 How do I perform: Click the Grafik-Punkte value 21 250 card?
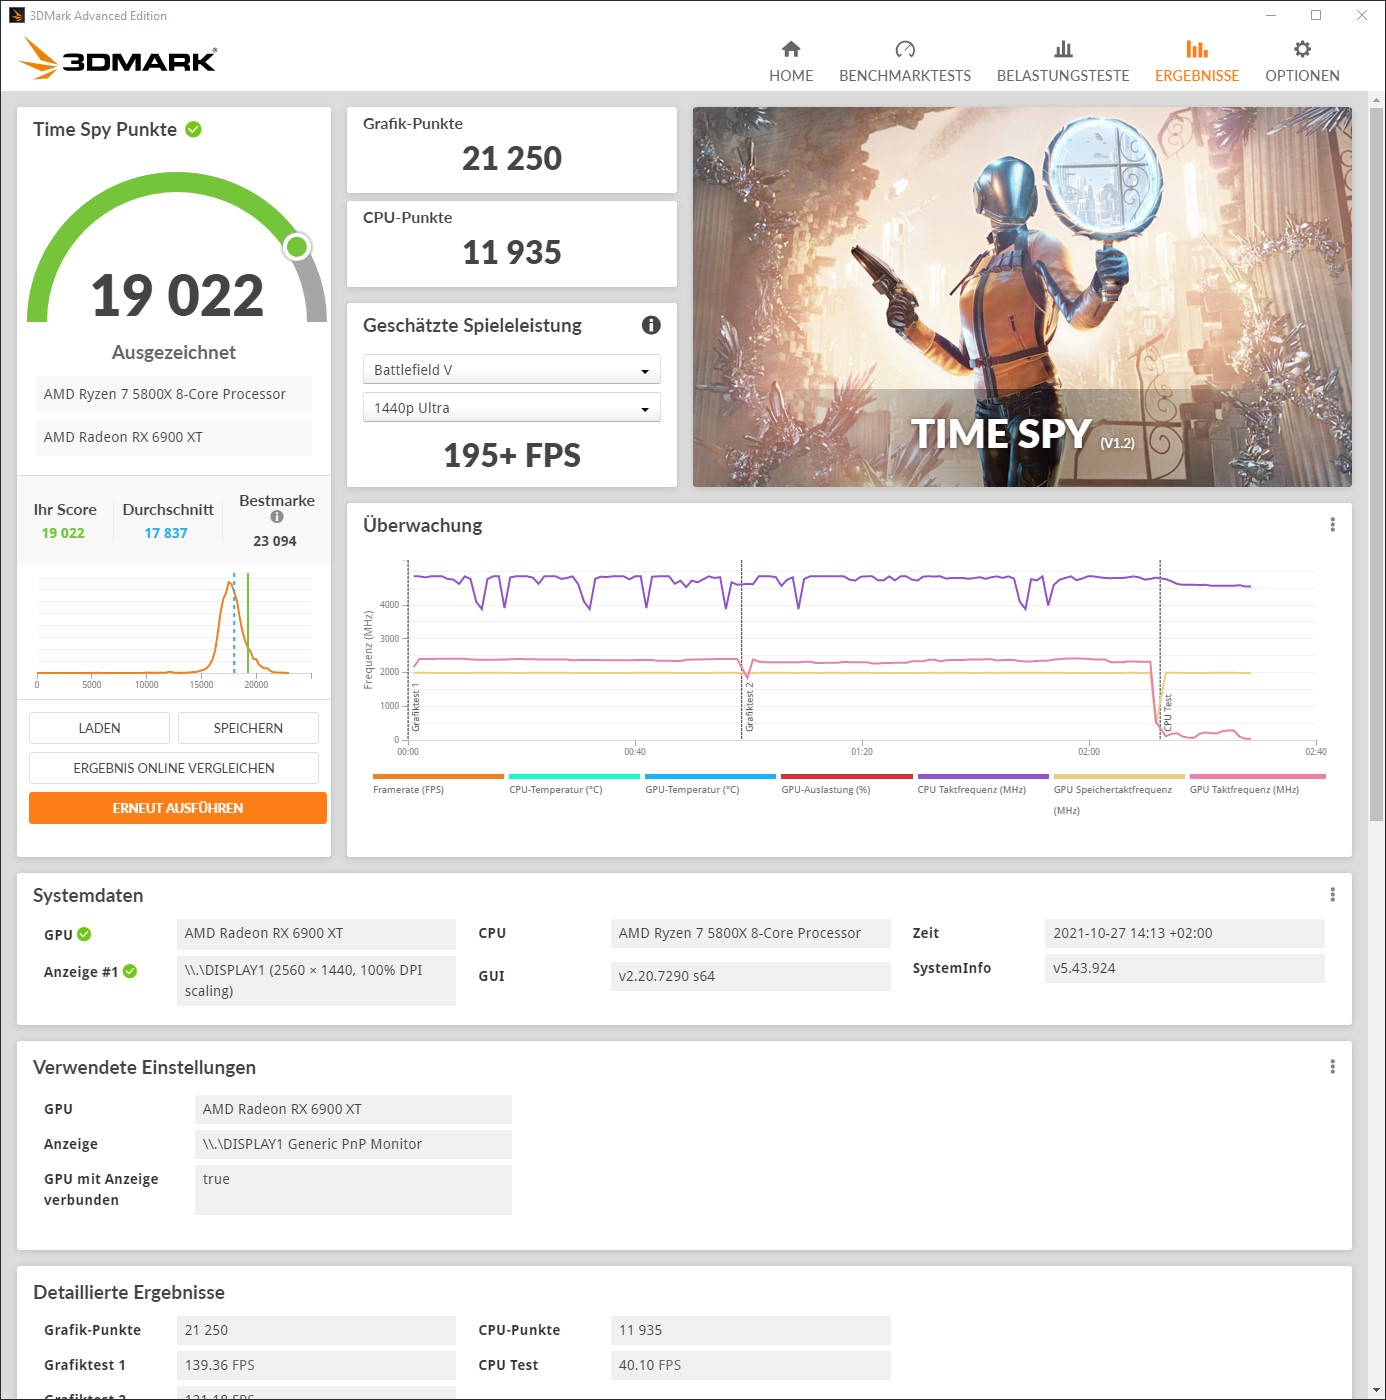tap(511, 150)
